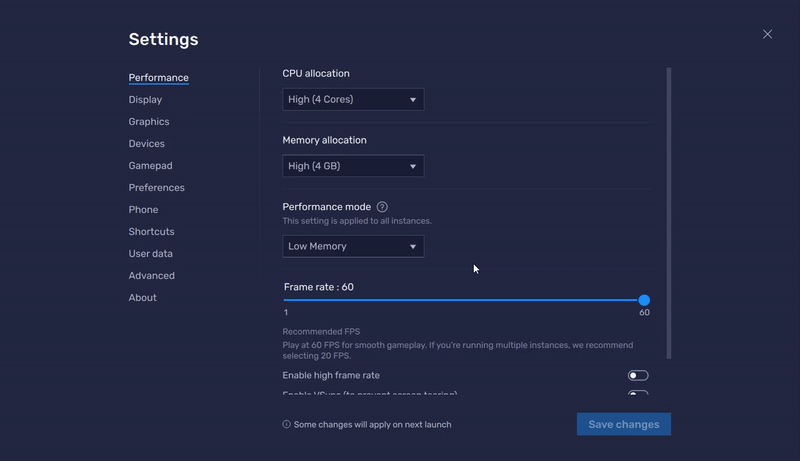The height and width of the screenshot is (461, 800).
Task: Show the About page
Action: click(142, 298)
